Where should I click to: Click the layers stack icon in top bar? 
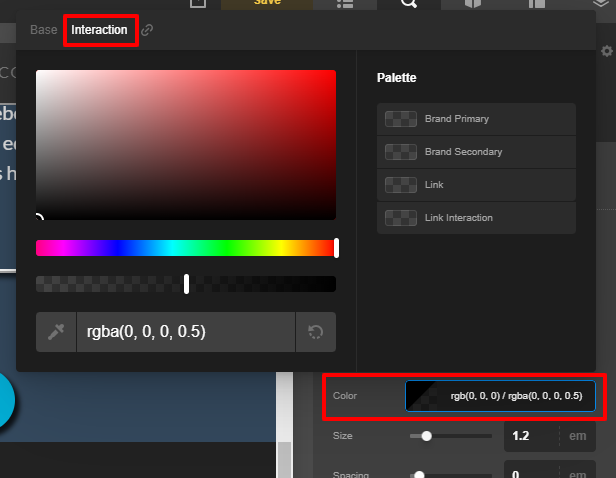pyautogui.click(x=599, y=4)
